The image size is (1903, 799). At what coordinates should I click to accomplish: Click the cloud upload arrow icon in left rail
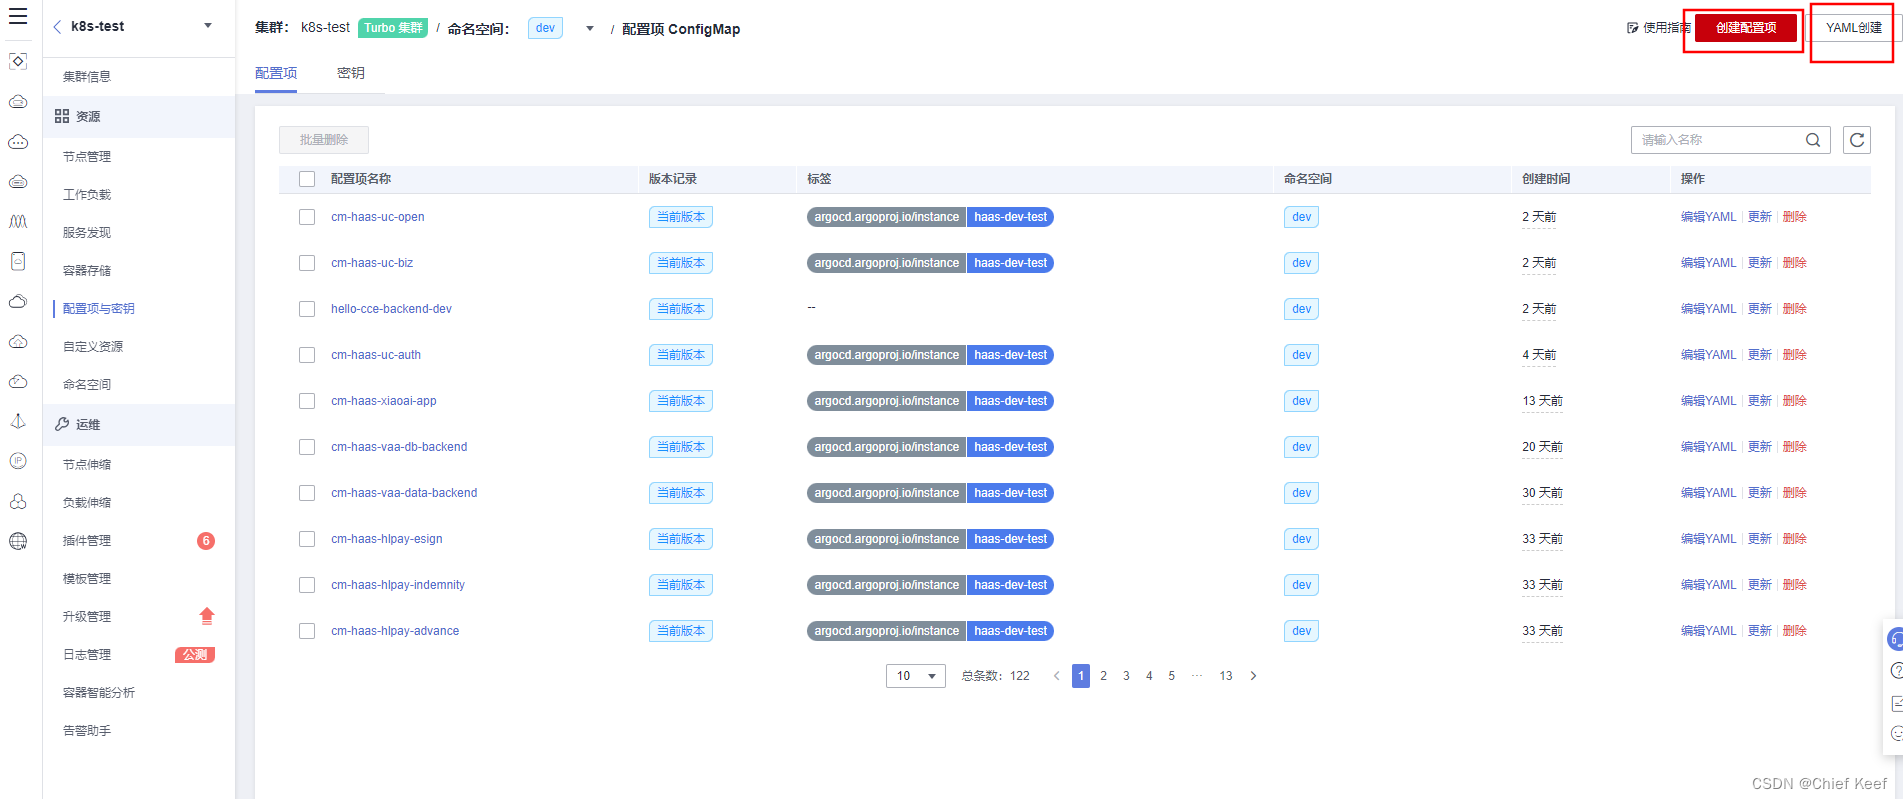(x=18, y=341)
